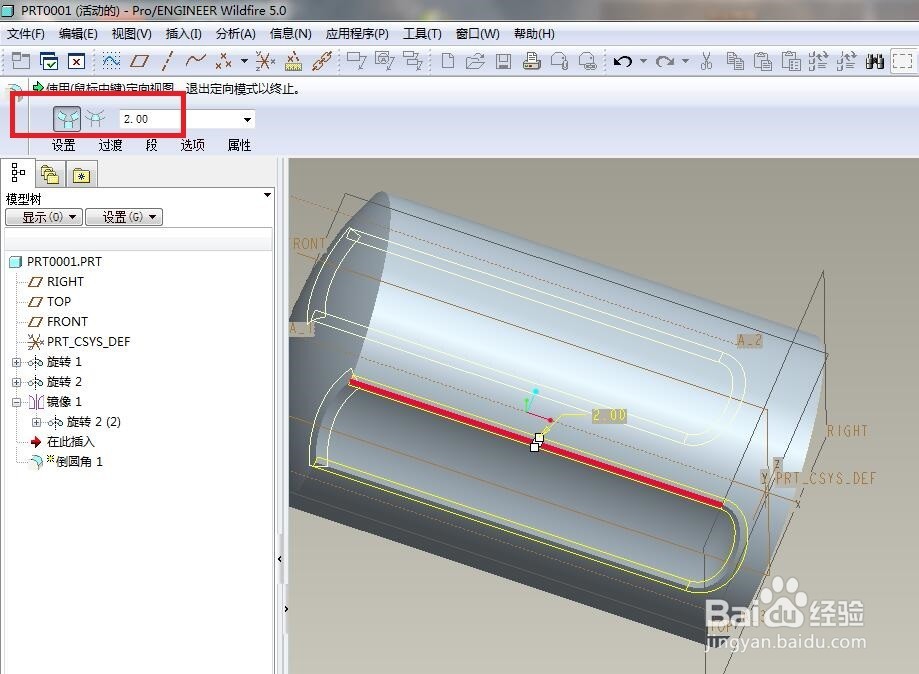Select PRT0001.PRT in model tree

click(56, 261)
